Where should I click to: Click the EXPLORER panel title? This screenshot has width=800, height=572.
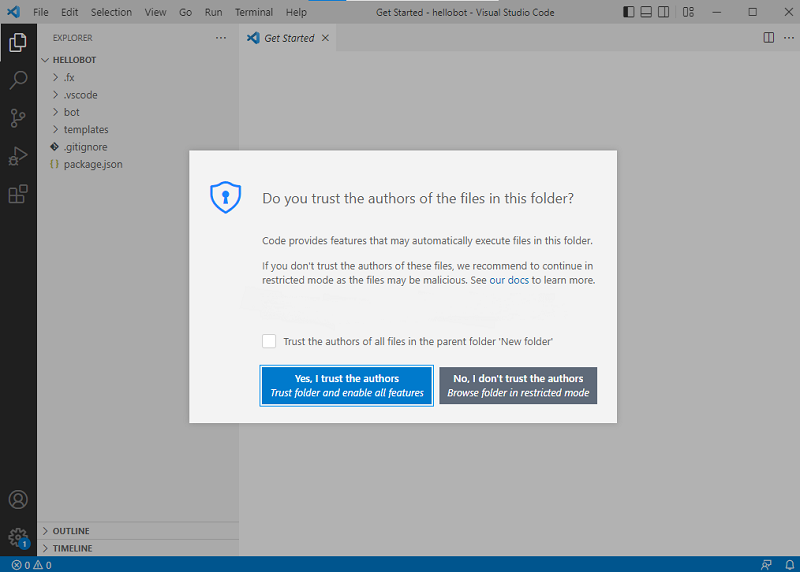point(72,38)
